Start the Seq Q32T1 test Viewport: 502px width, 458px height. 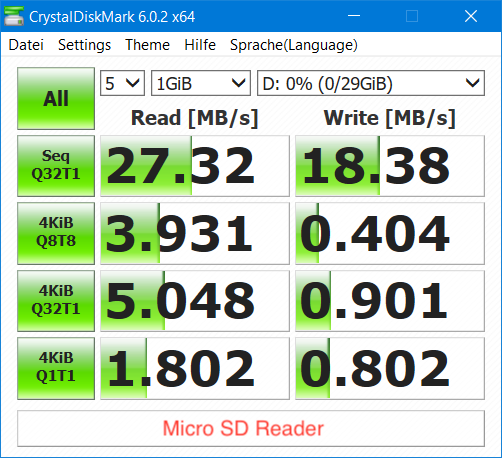pos(56,166)
